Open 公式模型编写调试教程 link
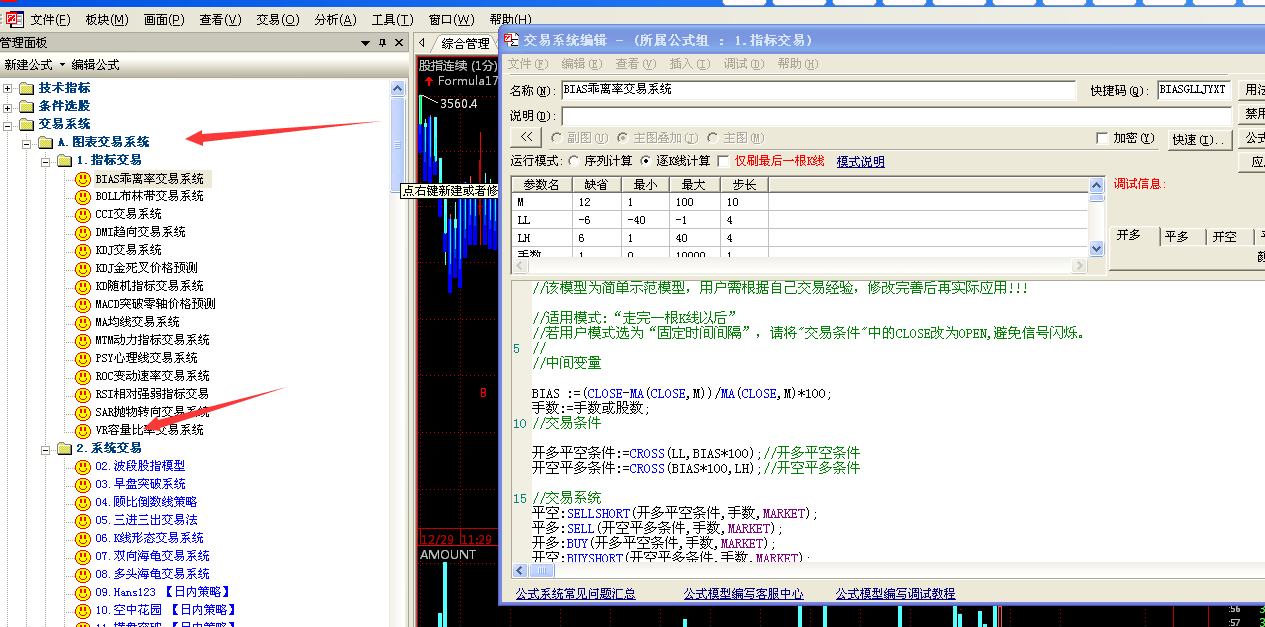 [x=895, y=594]
